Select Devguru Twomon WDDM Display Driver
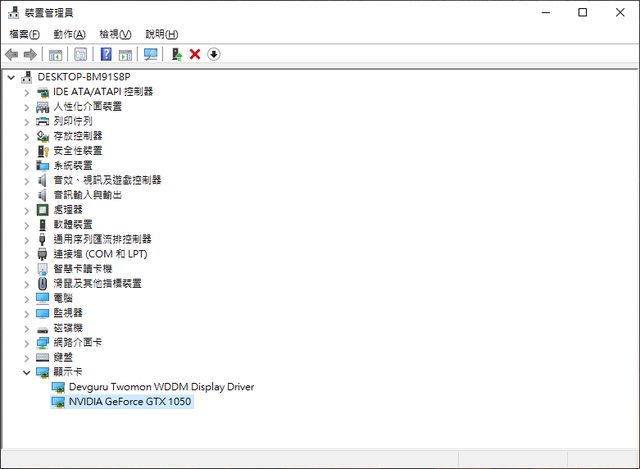640x469 pixels. click(160, 387)
